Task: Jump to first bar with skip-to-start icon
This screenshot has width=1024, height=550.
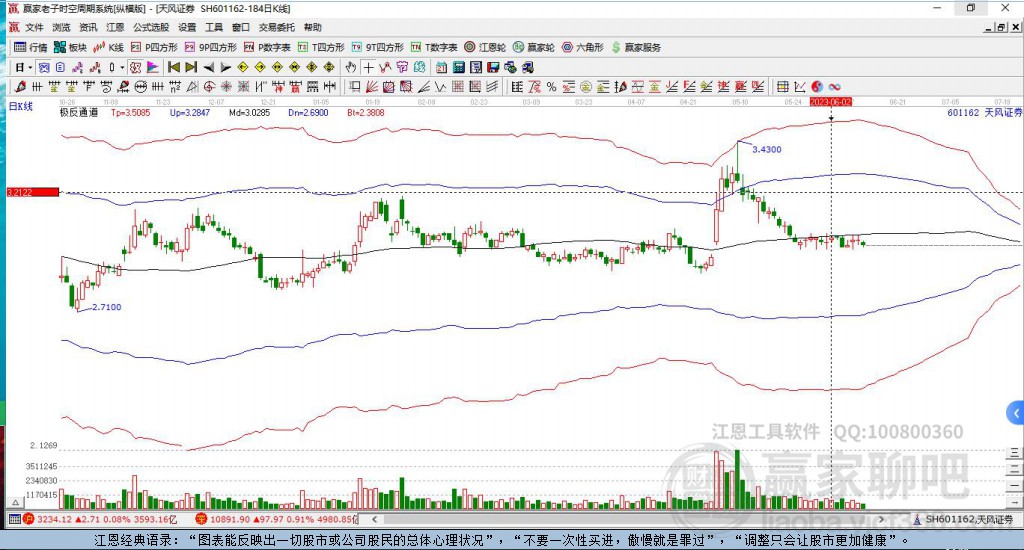Action: click(x=173, y=67)
